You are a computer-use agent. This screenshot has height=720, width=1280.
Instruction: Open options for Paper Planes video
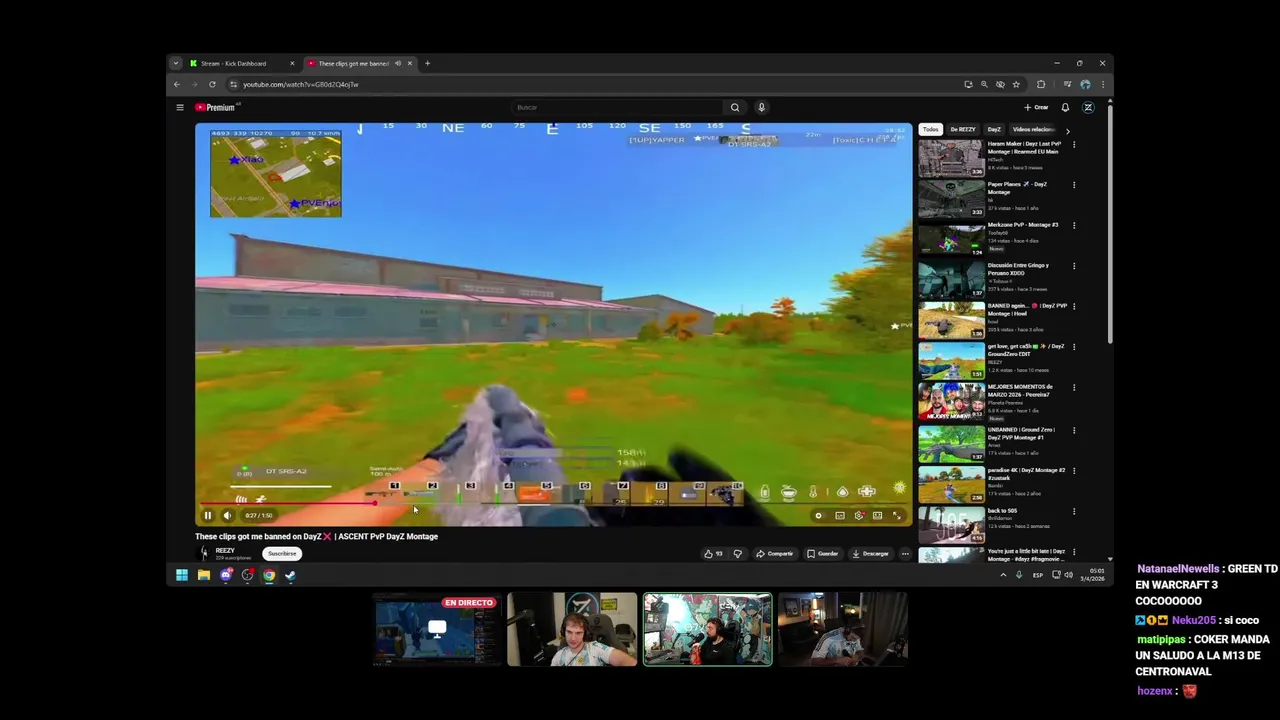click(1074, 185)
